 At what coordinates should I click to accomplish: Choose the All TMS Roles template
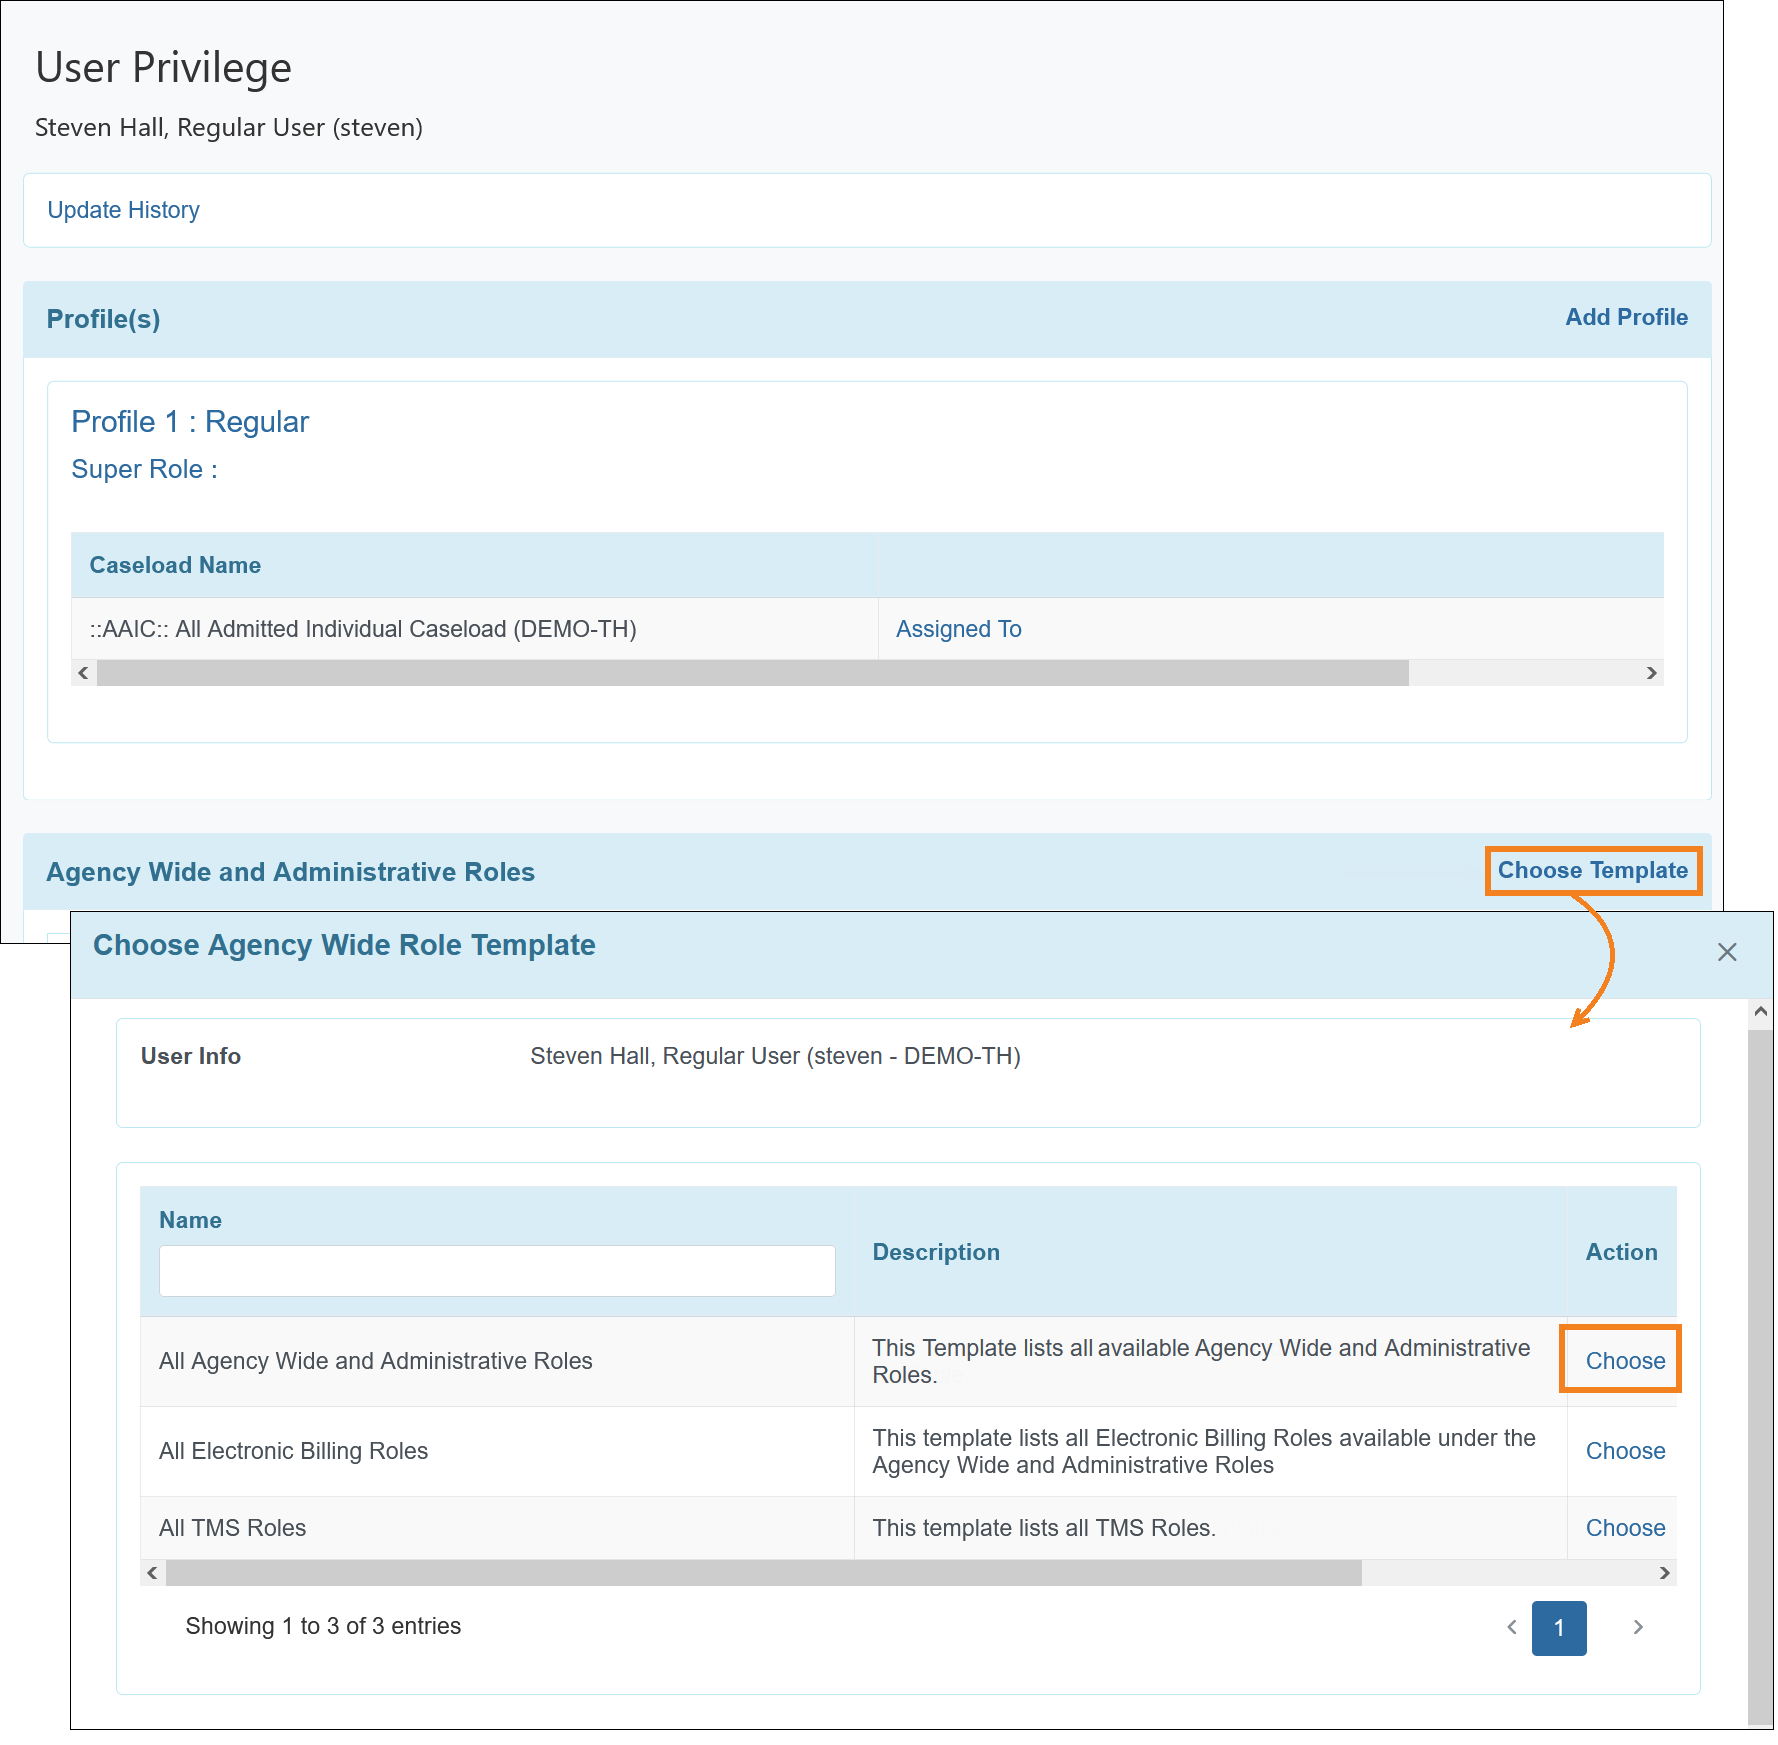point(1625,1528)
